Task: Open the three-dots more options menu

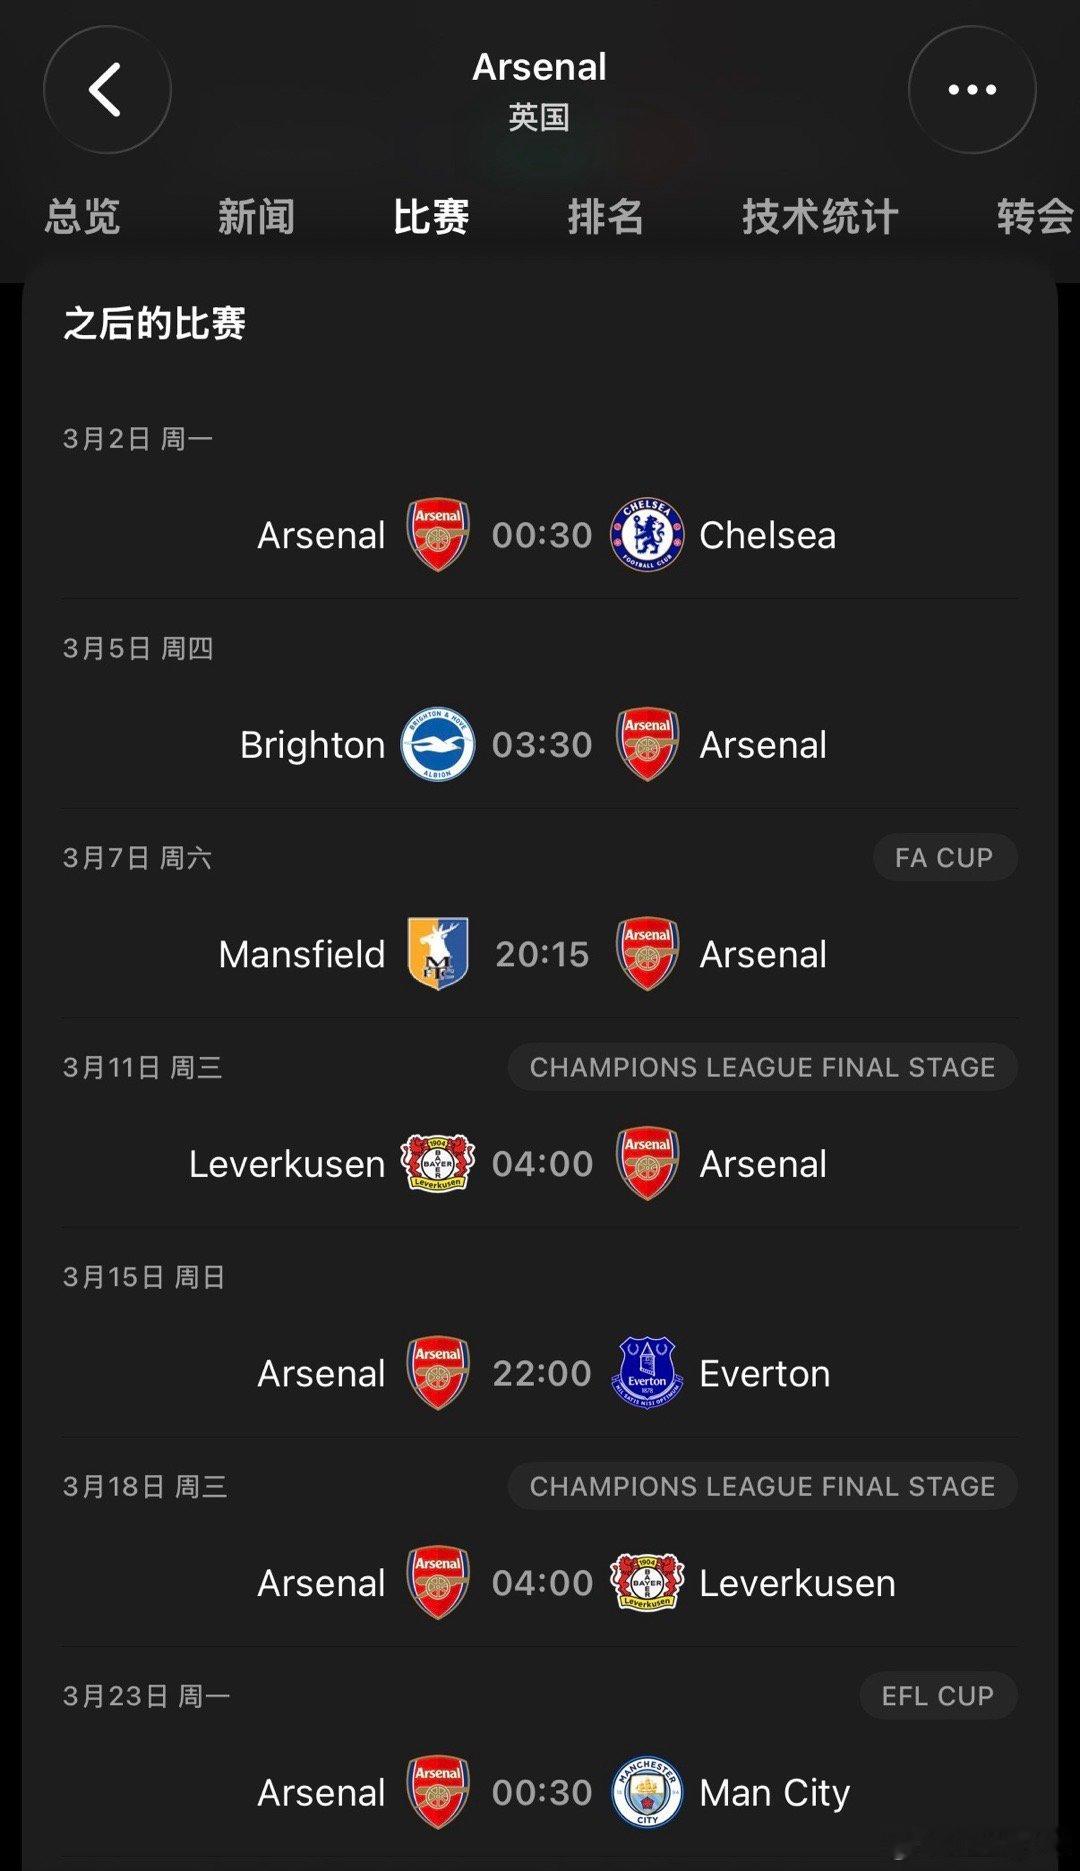Action: [972, 90]
